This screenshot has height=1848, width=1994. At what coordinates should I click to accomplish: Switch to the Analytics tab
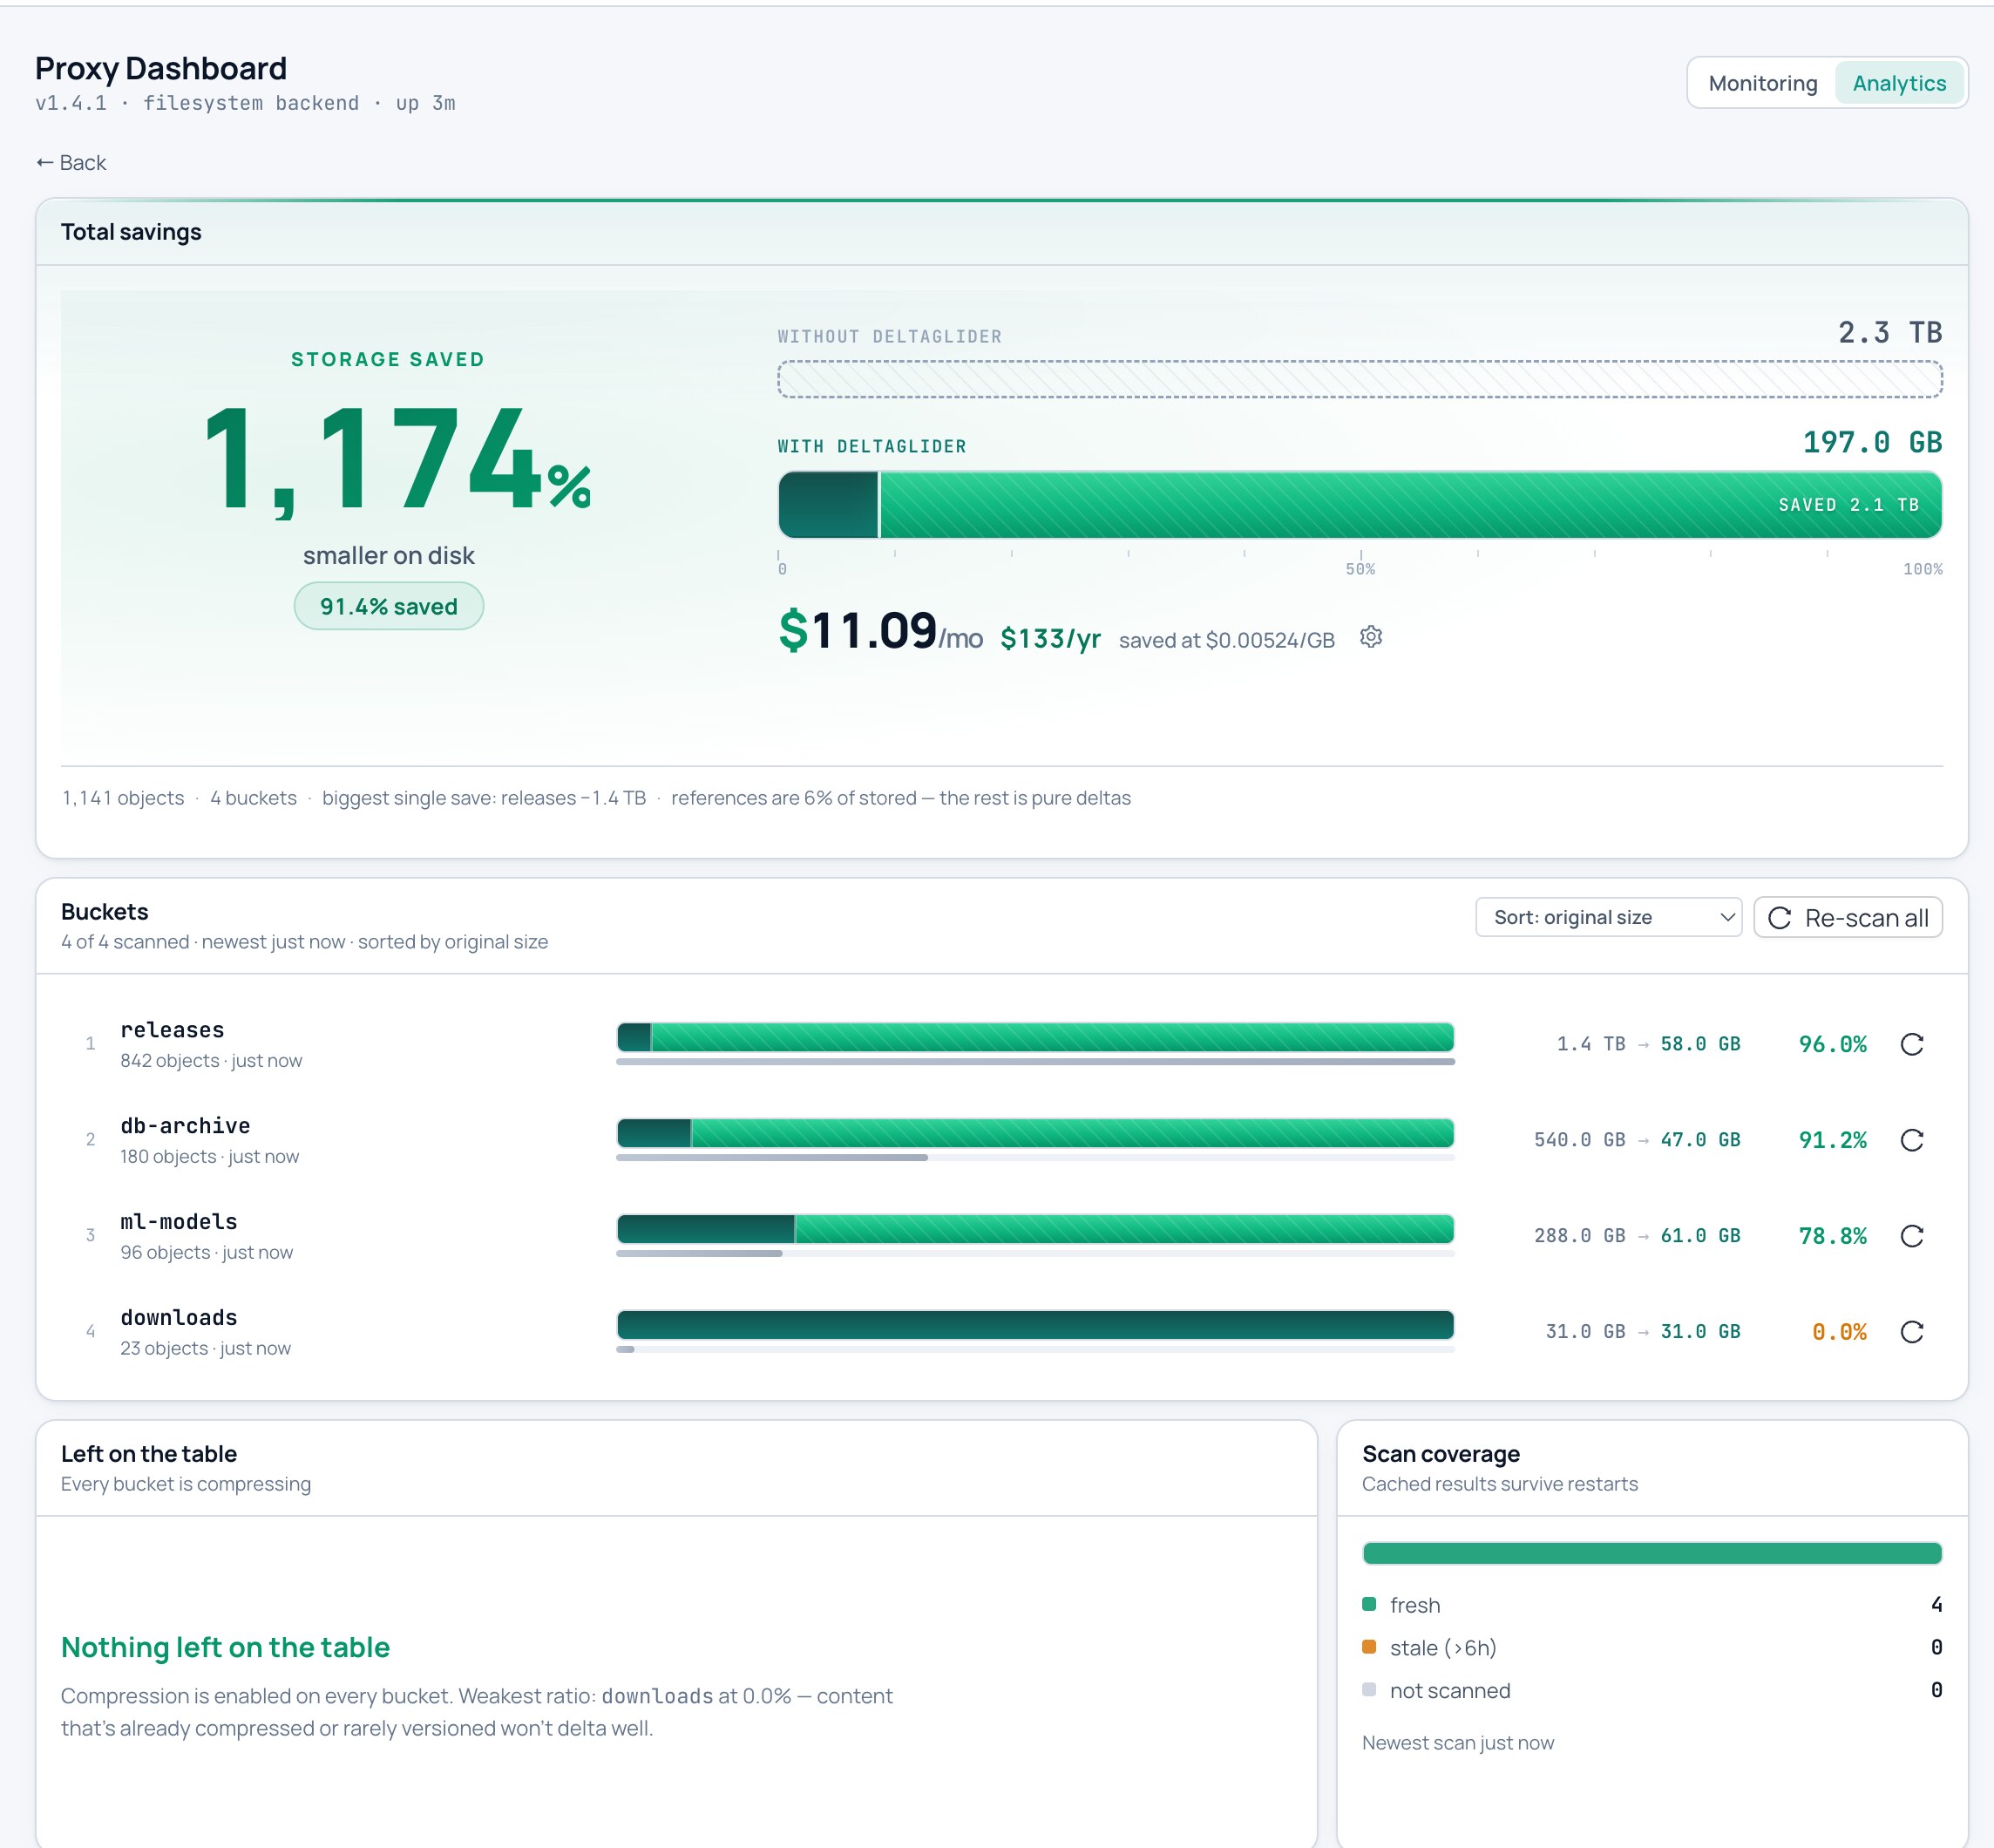(1898, 83)
